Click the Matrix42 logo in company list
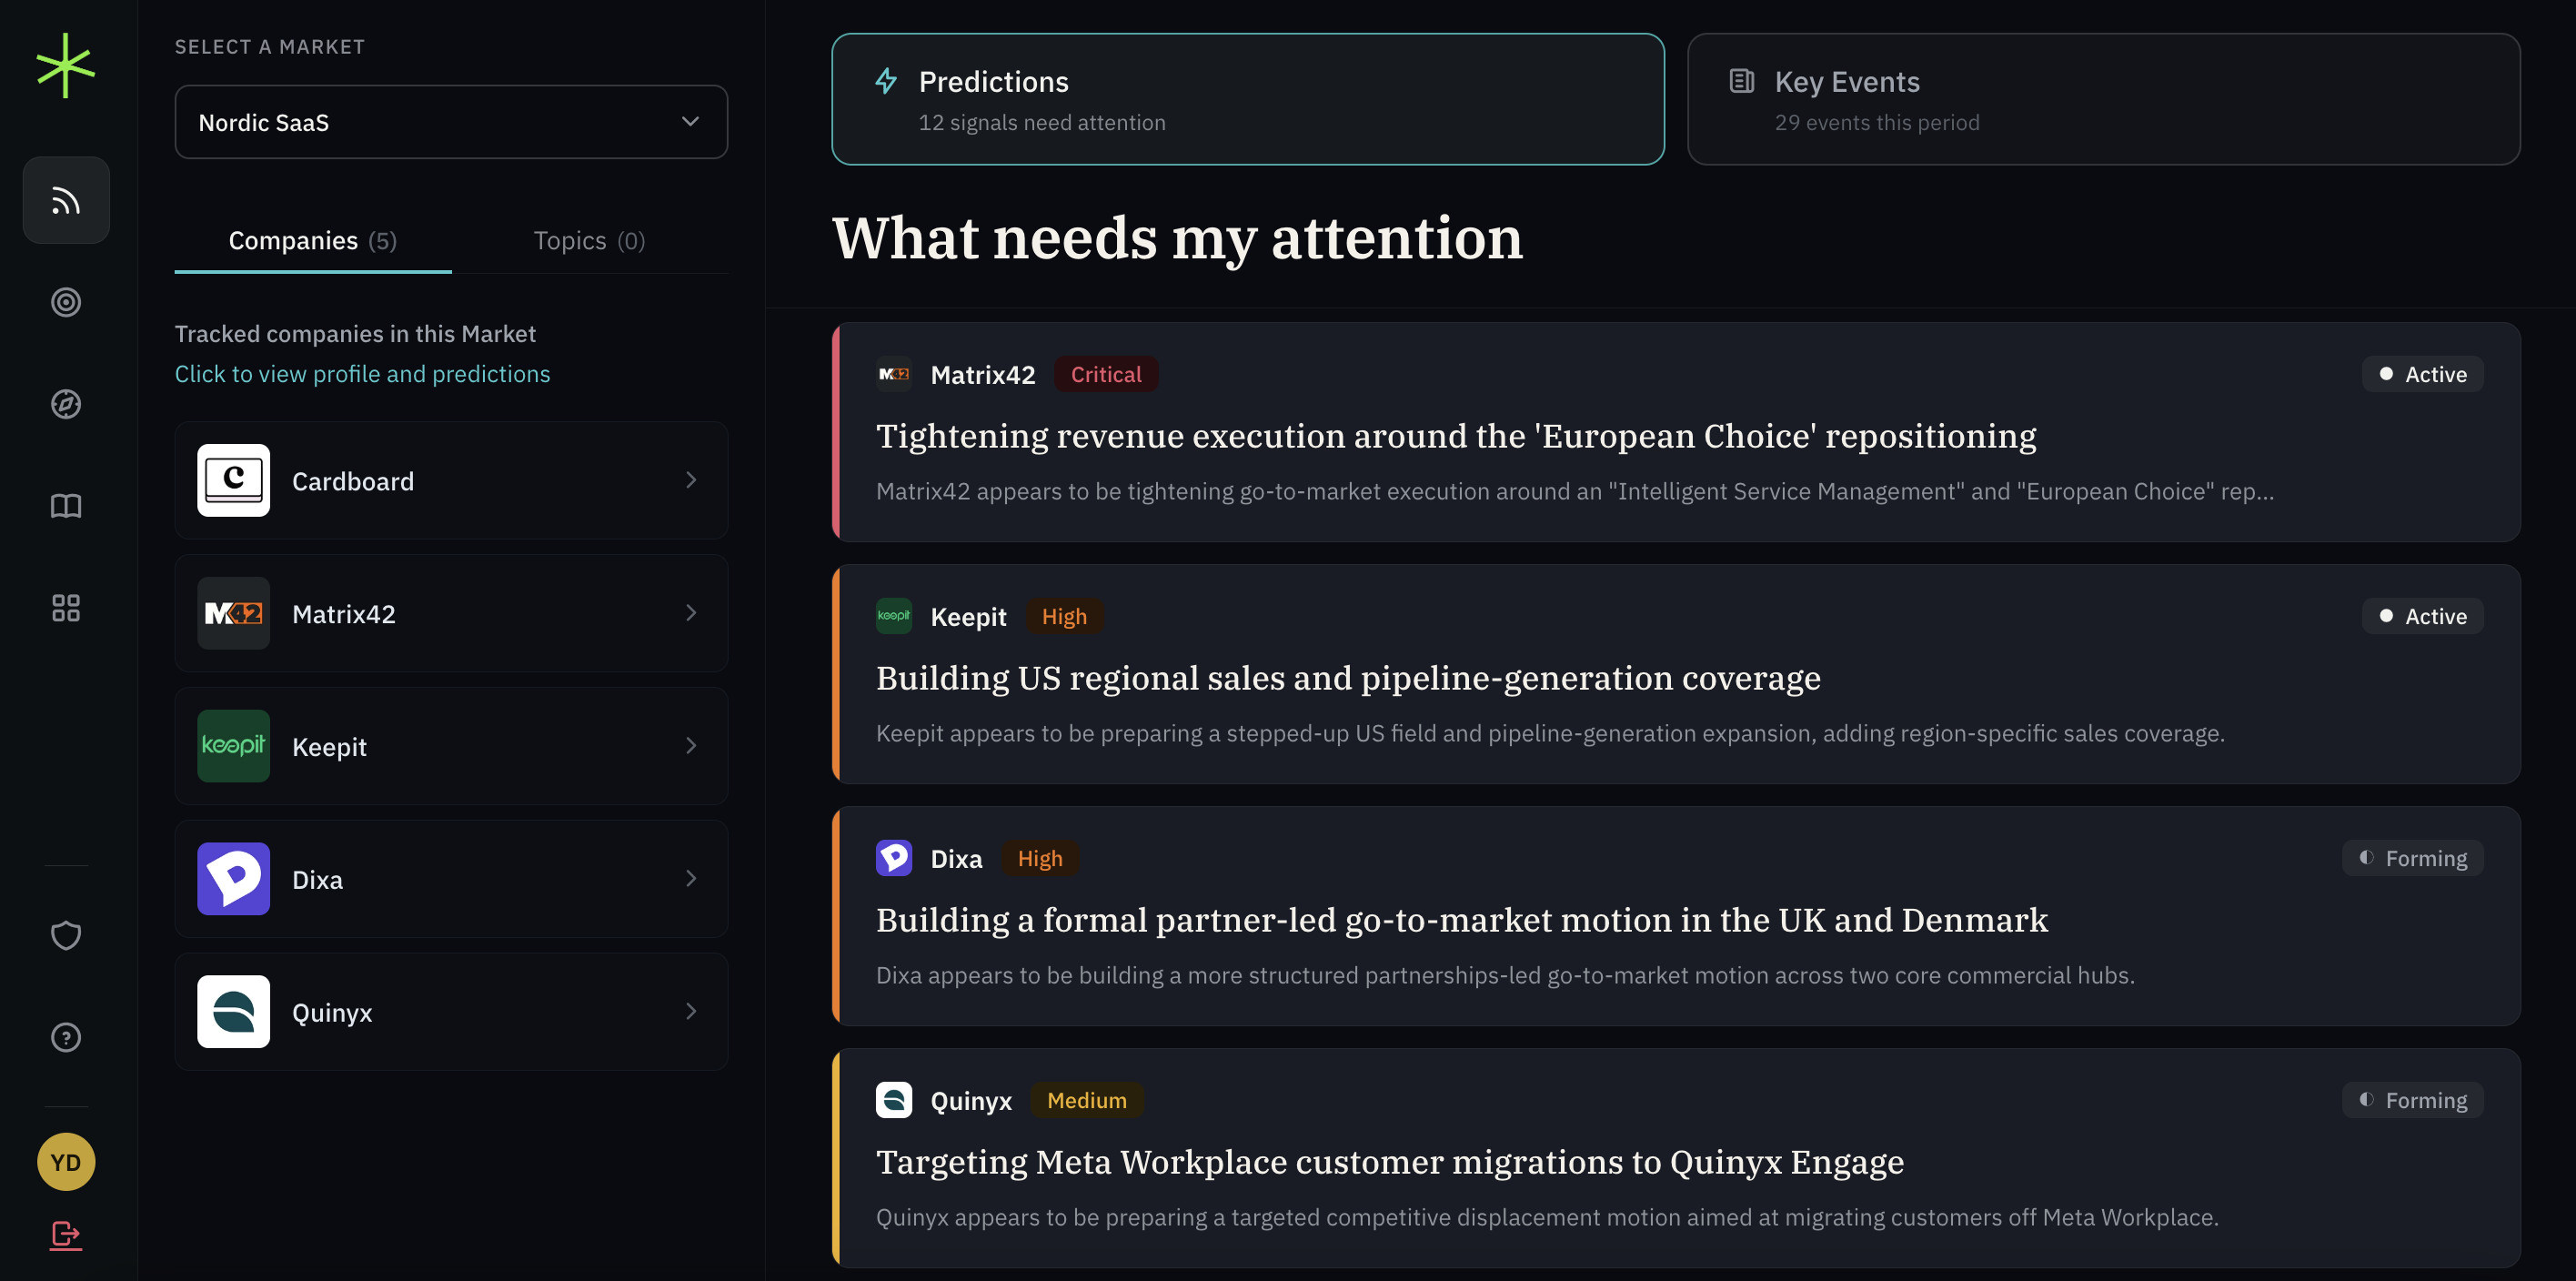Image resolution: width=2576 pixels, height=1281 pixels. [x=233, y=613]
